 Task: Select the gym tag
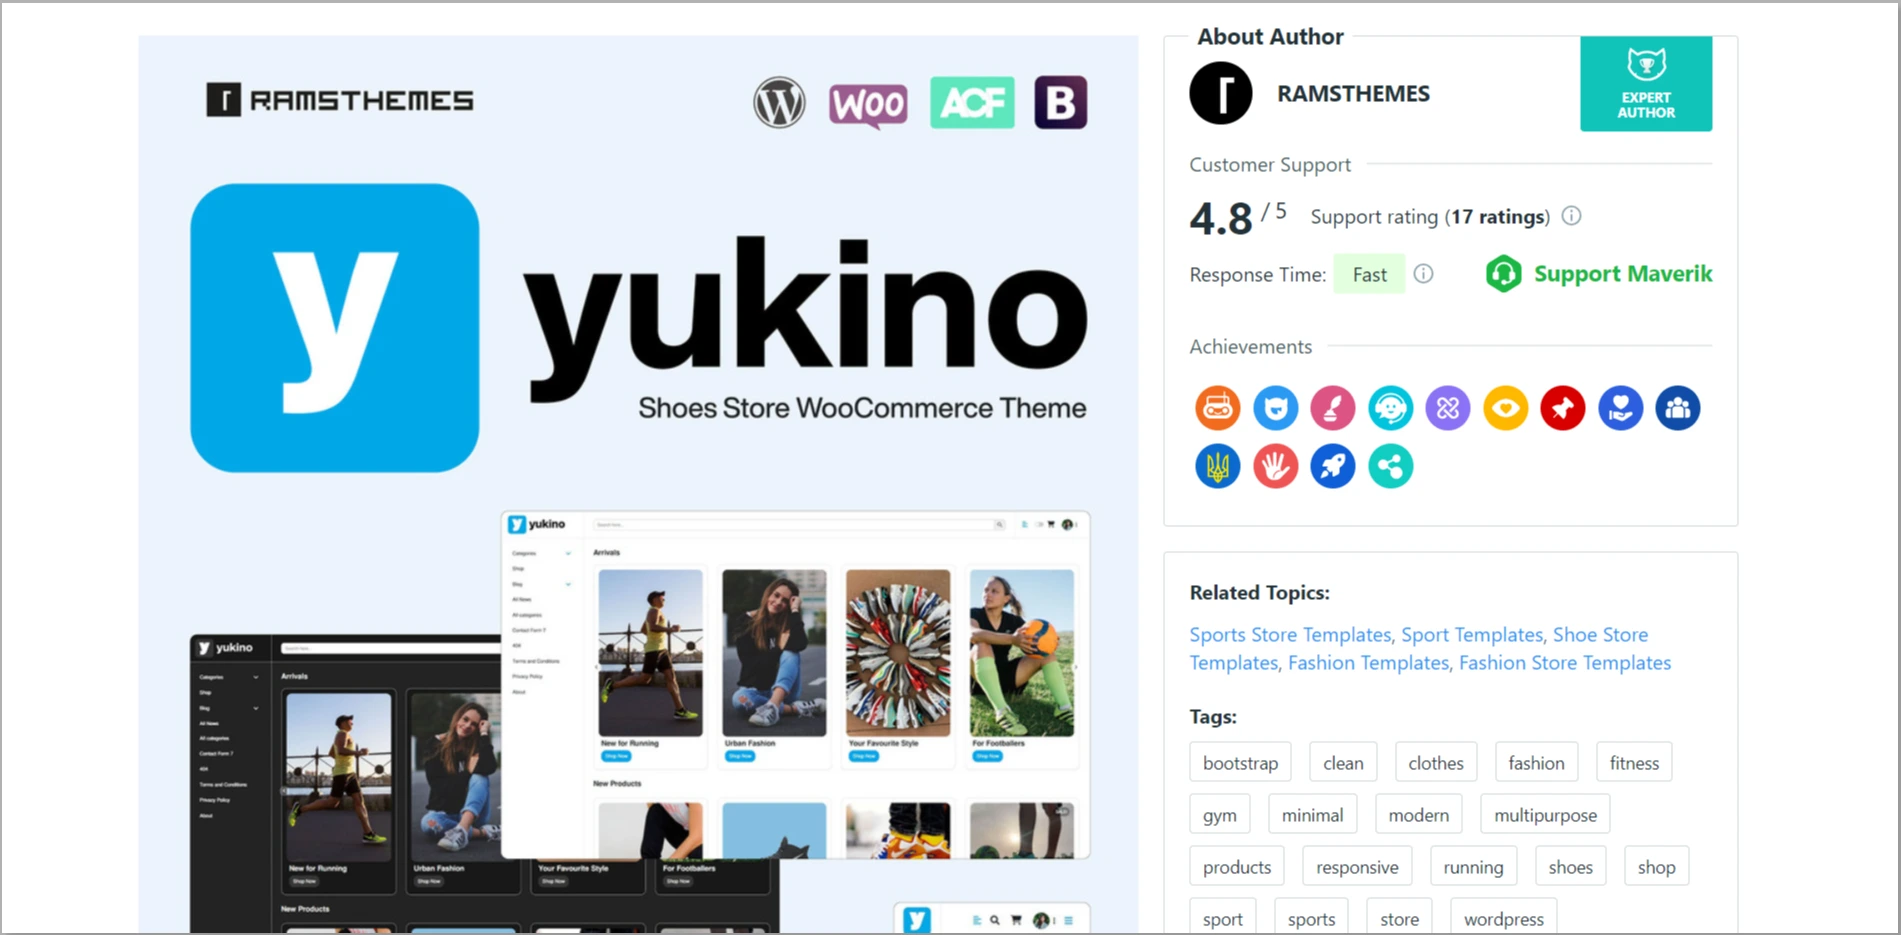coord(1219,815)
